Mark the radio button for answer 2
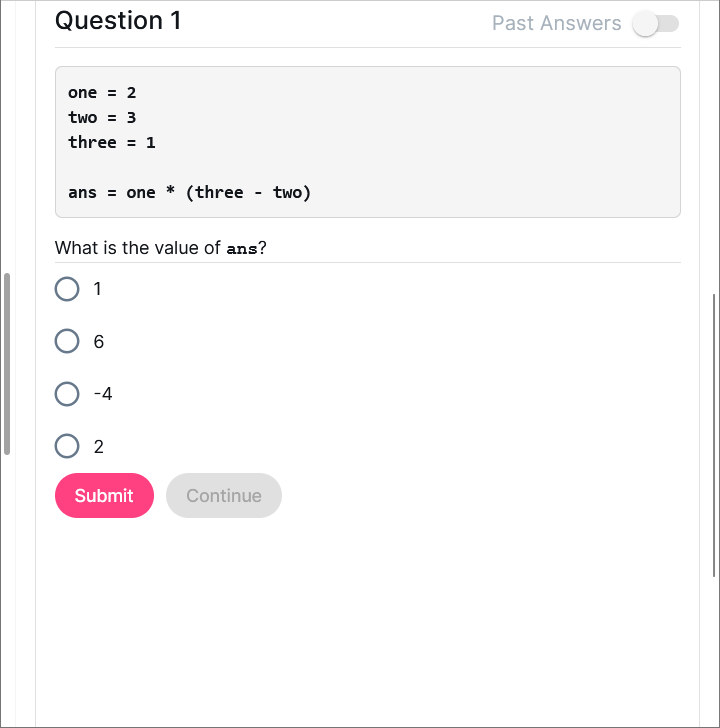The width and height of the screenshot is (720, 728). (x=67, y=446)
